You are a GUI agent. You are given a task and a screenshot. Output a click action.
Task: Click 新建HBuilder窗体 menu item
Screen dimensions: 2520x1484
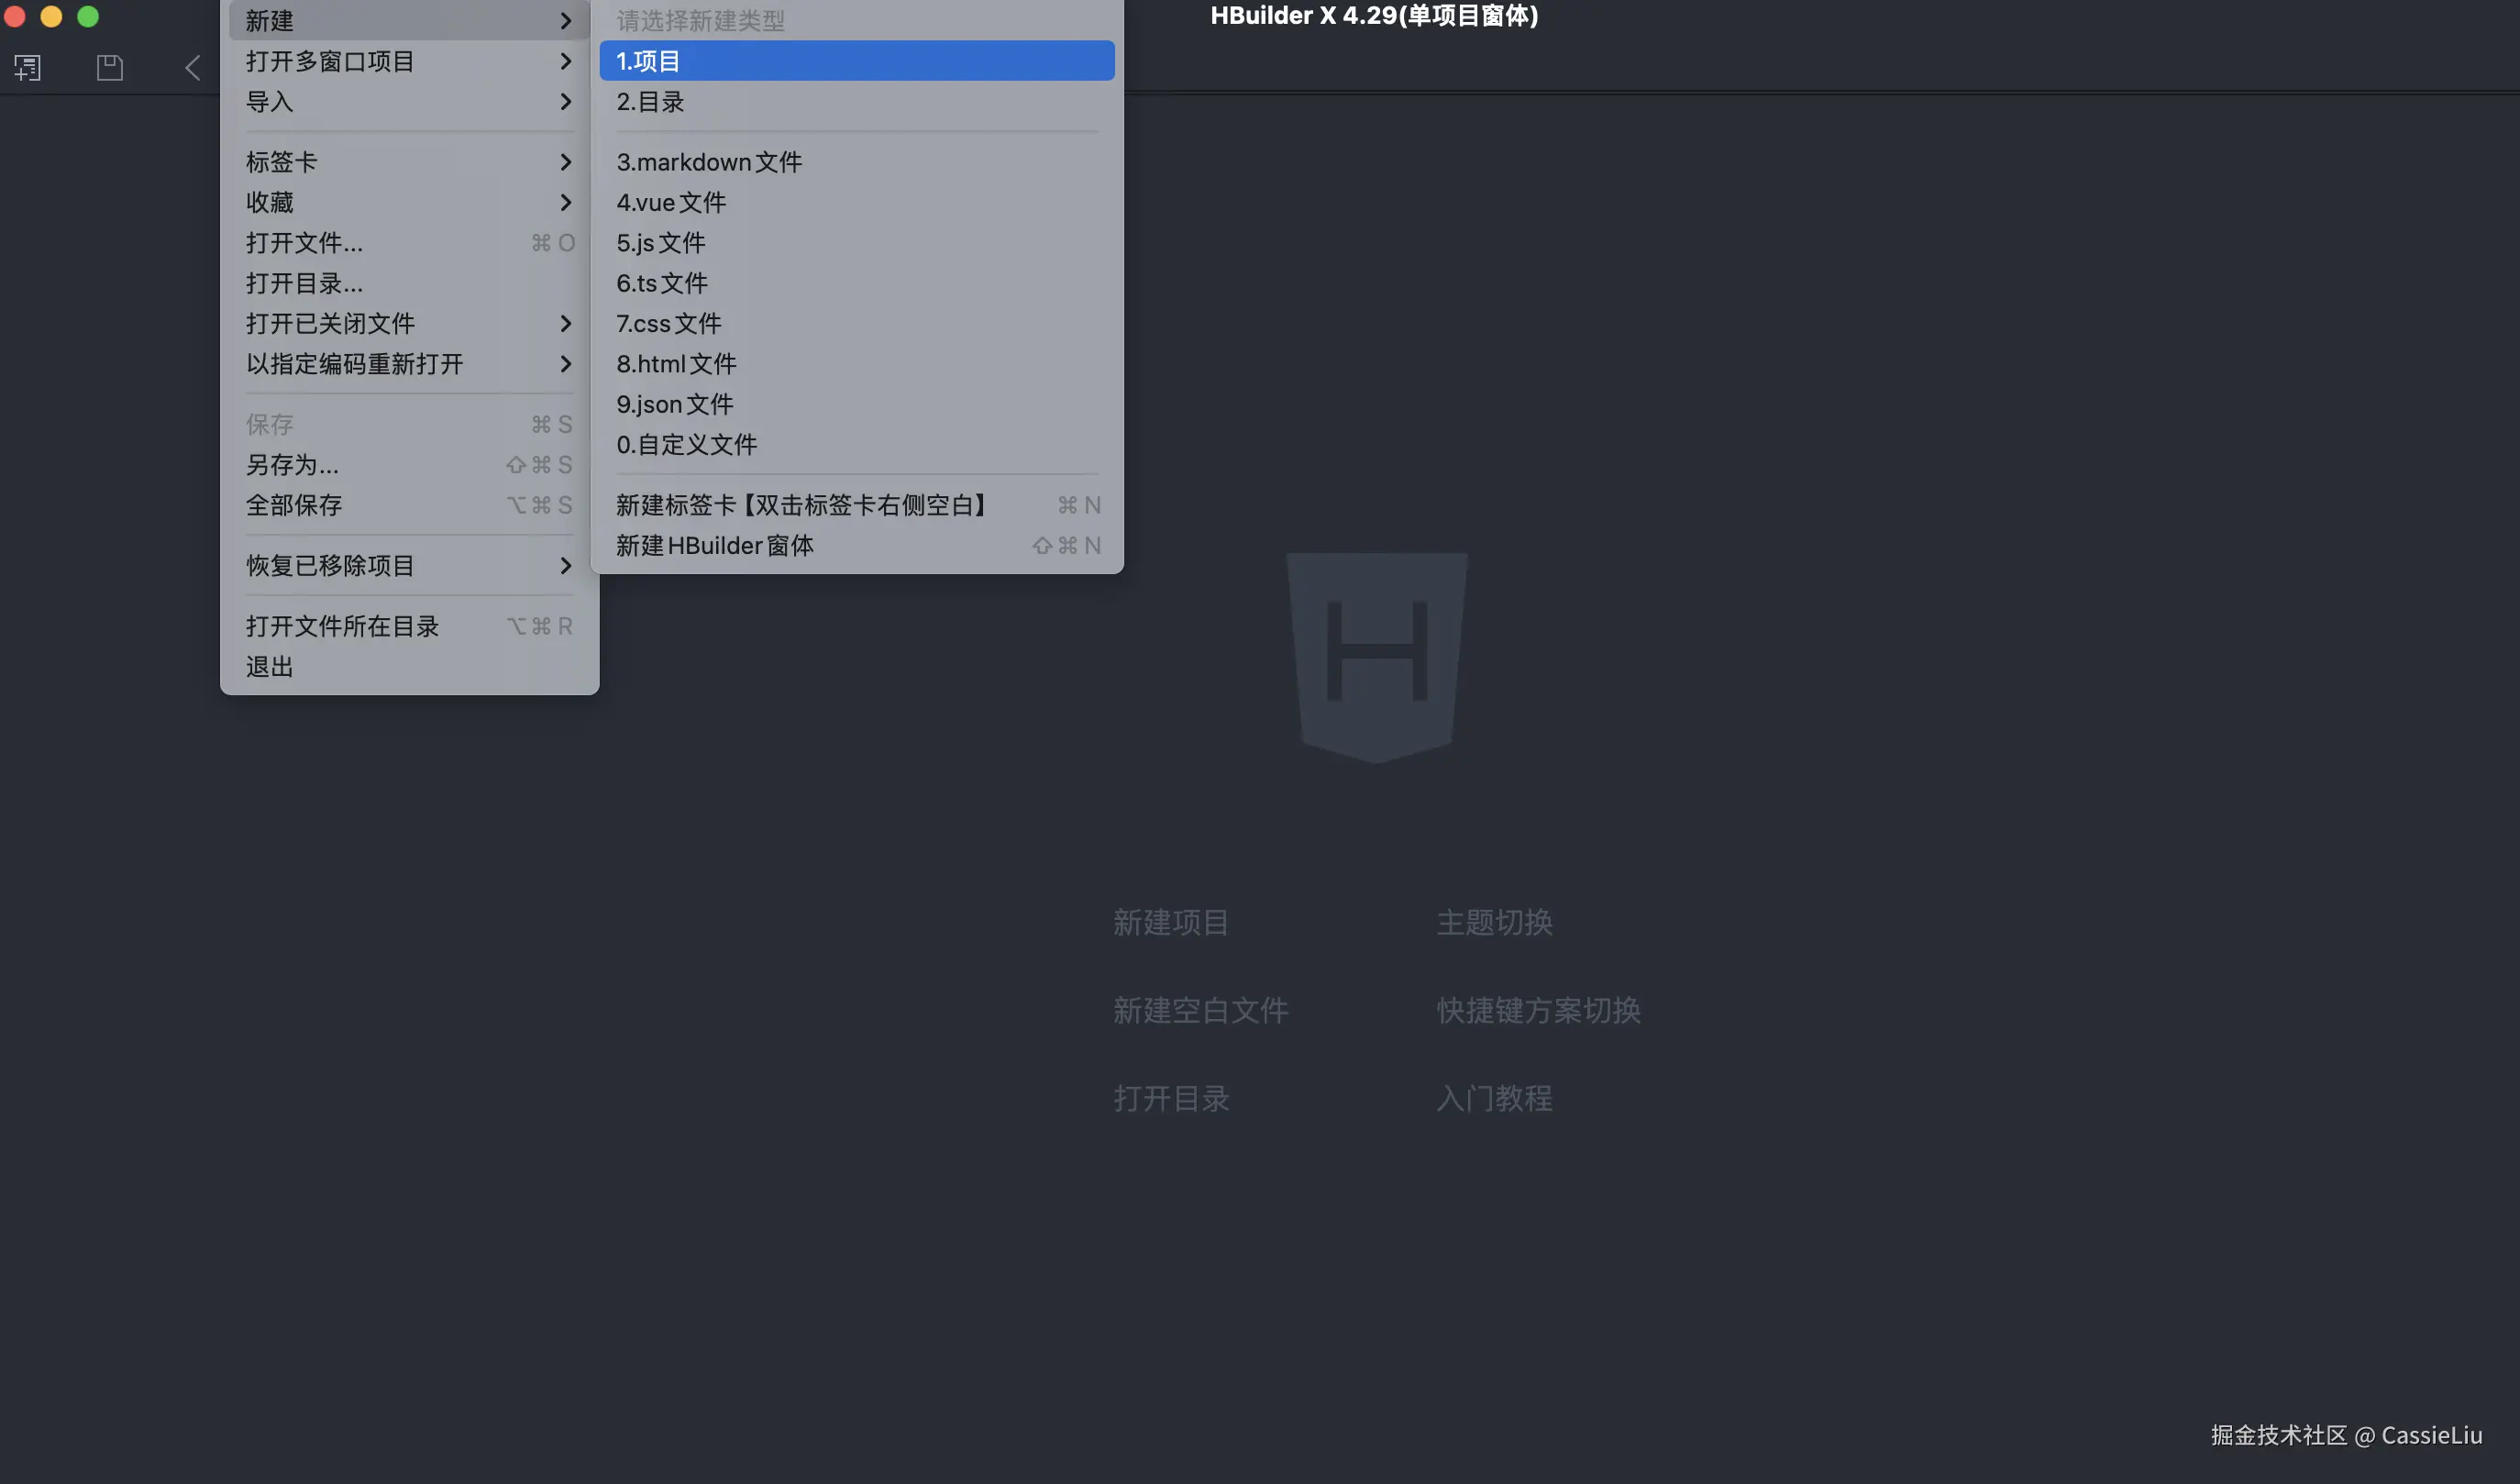(715, 546)
